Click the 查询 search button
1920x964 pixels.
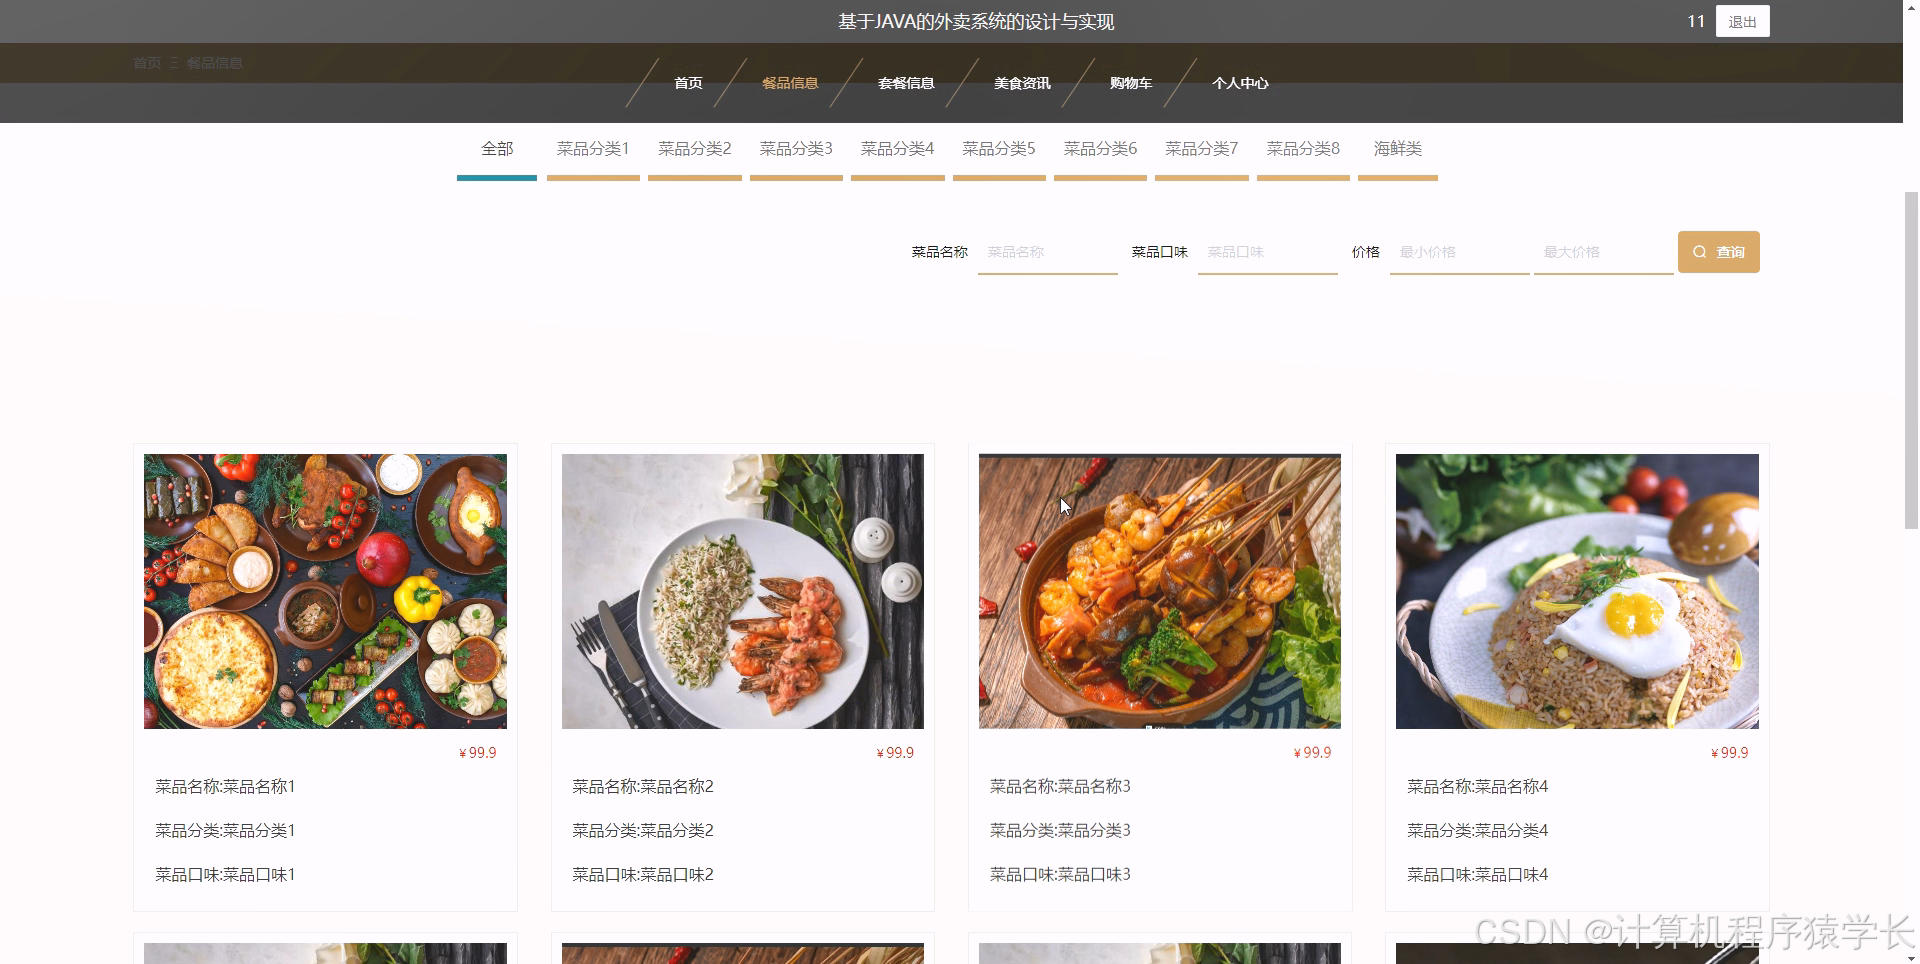click(1718, 252)
